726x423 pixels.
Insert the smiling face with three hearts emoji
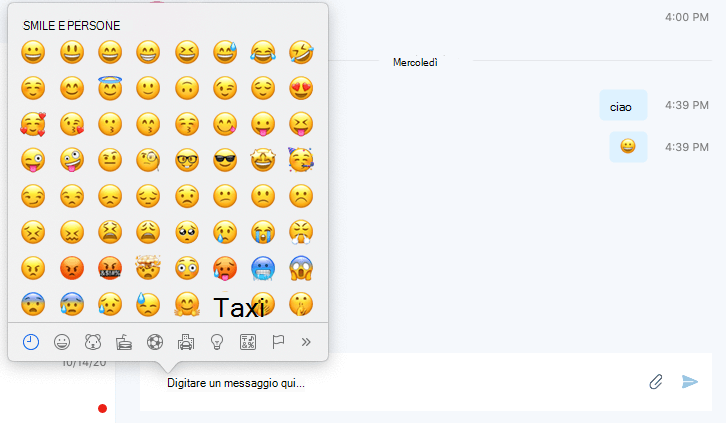coord(33,124)
